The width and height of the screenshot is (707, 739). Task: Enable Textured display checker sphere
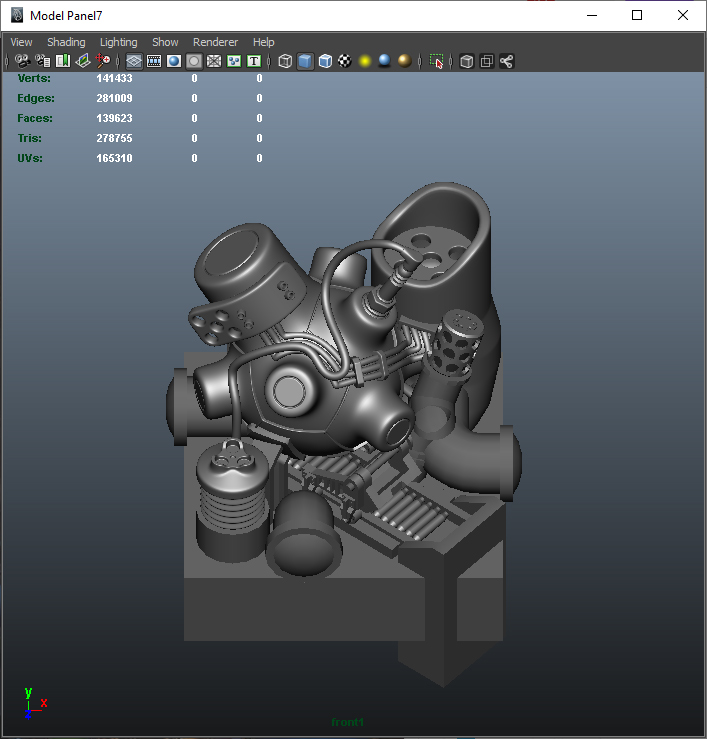coord(345,61)
